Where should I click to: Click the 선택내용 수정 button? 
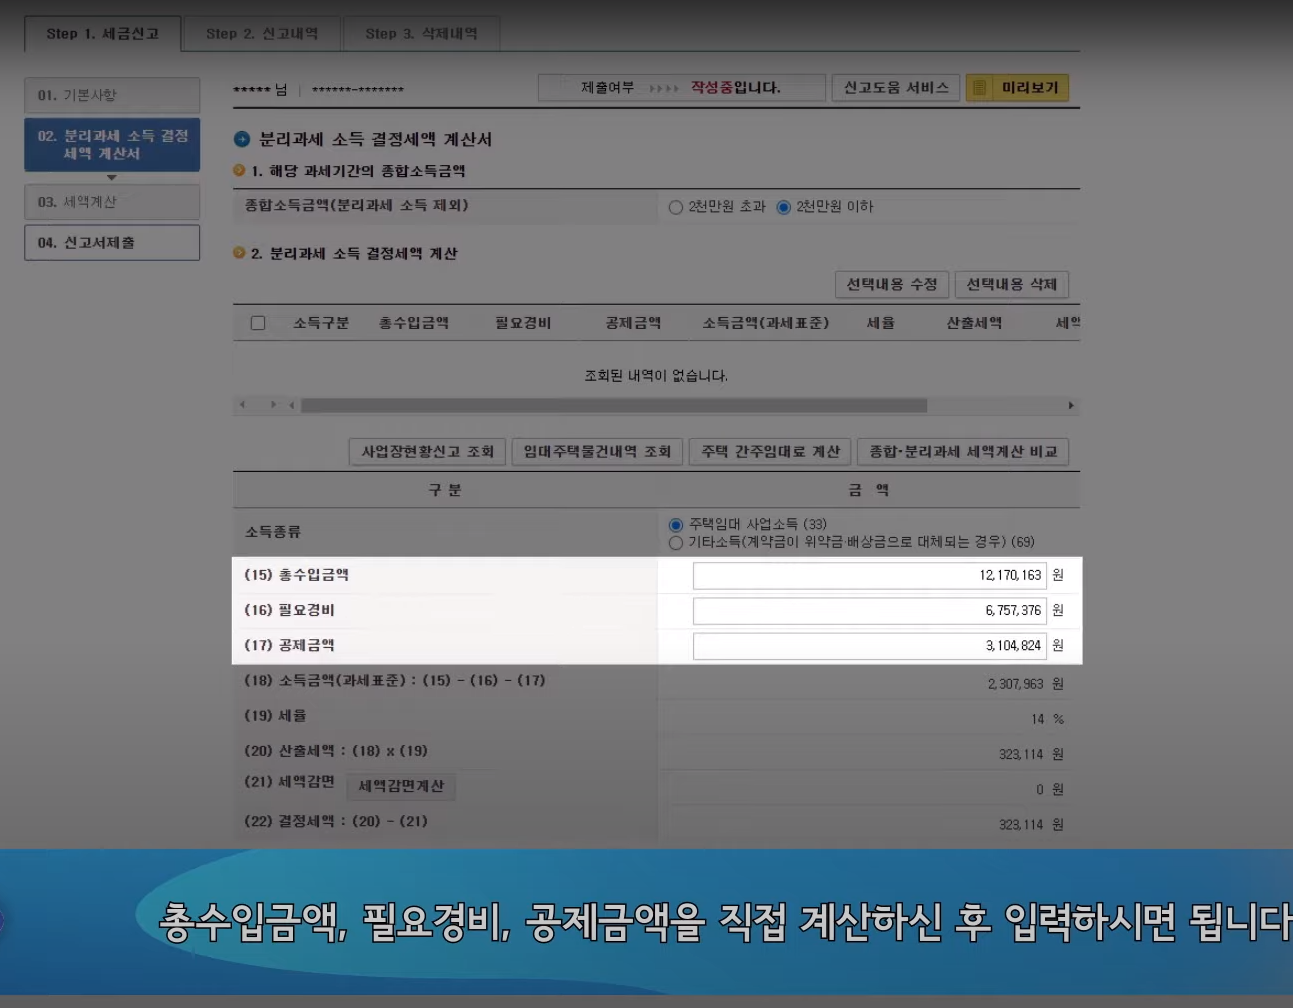(892, 285)
